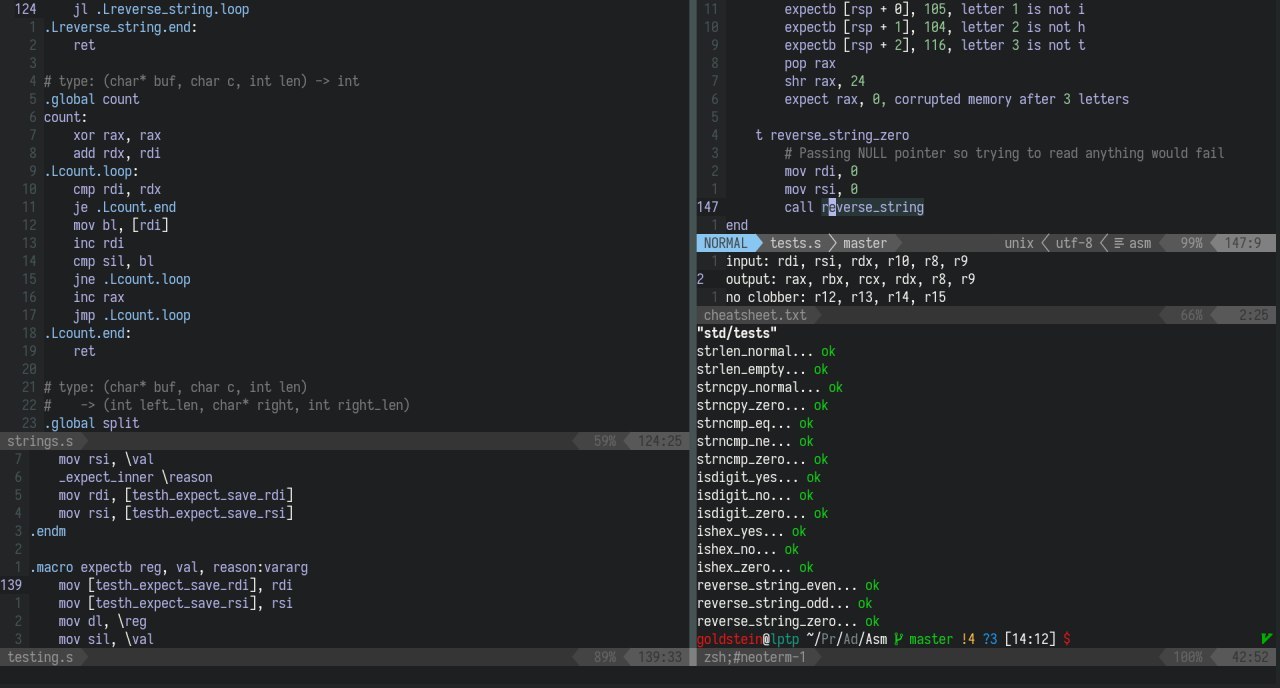Place cursor on "jl .Lreverse_string.loop" line

(x=161, y=9)
